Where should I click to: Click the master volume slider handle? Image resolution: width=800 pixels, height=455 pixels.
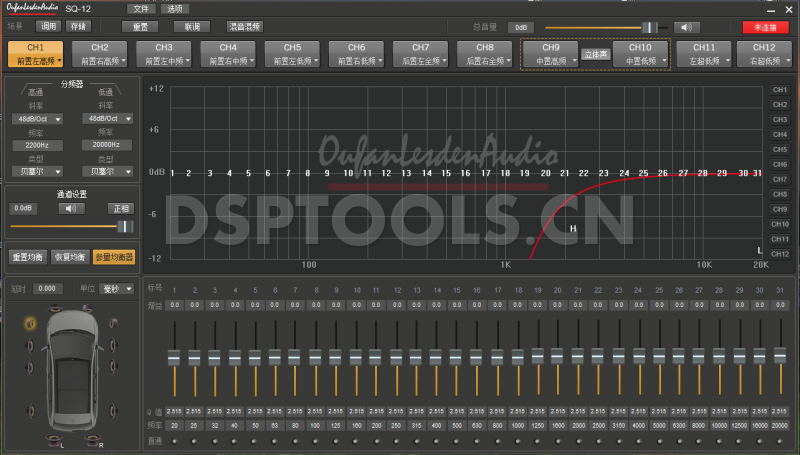649,28
